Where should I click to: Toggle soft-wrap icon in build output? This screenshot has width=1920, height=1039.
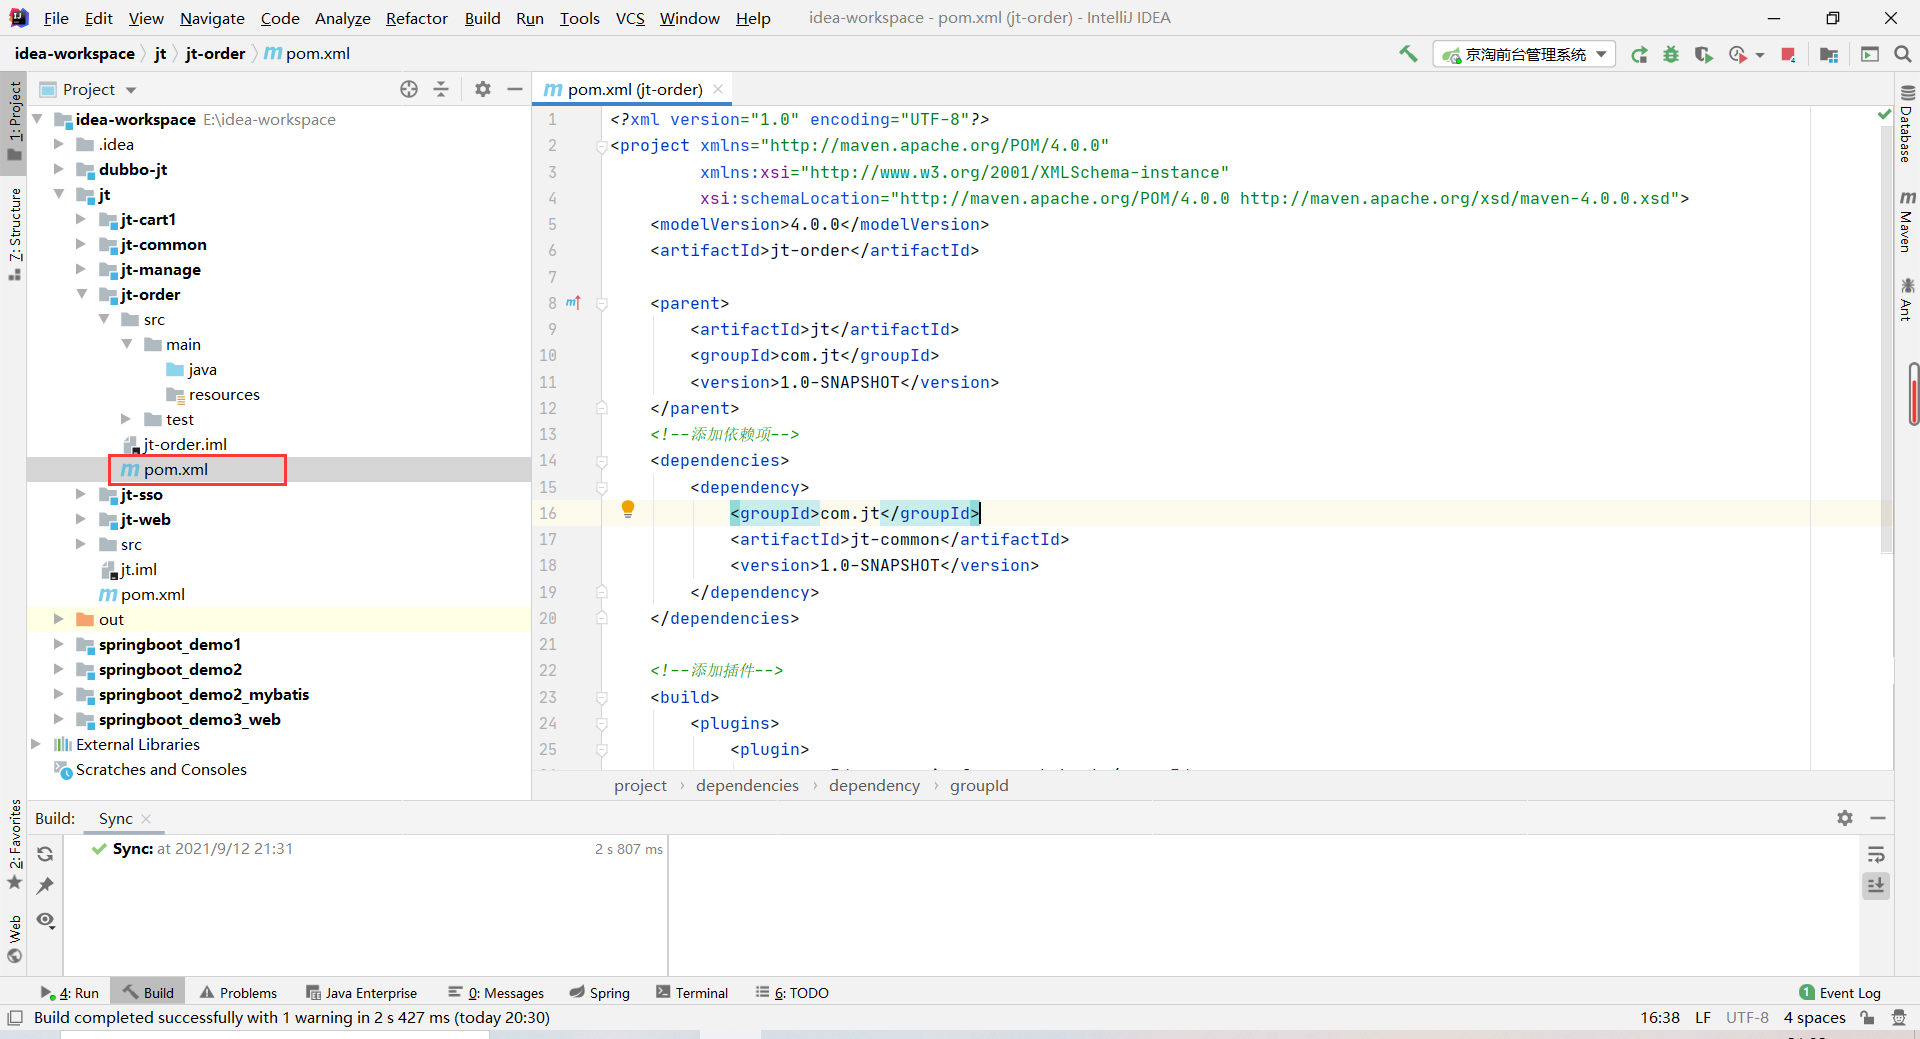click(1876, 854)
